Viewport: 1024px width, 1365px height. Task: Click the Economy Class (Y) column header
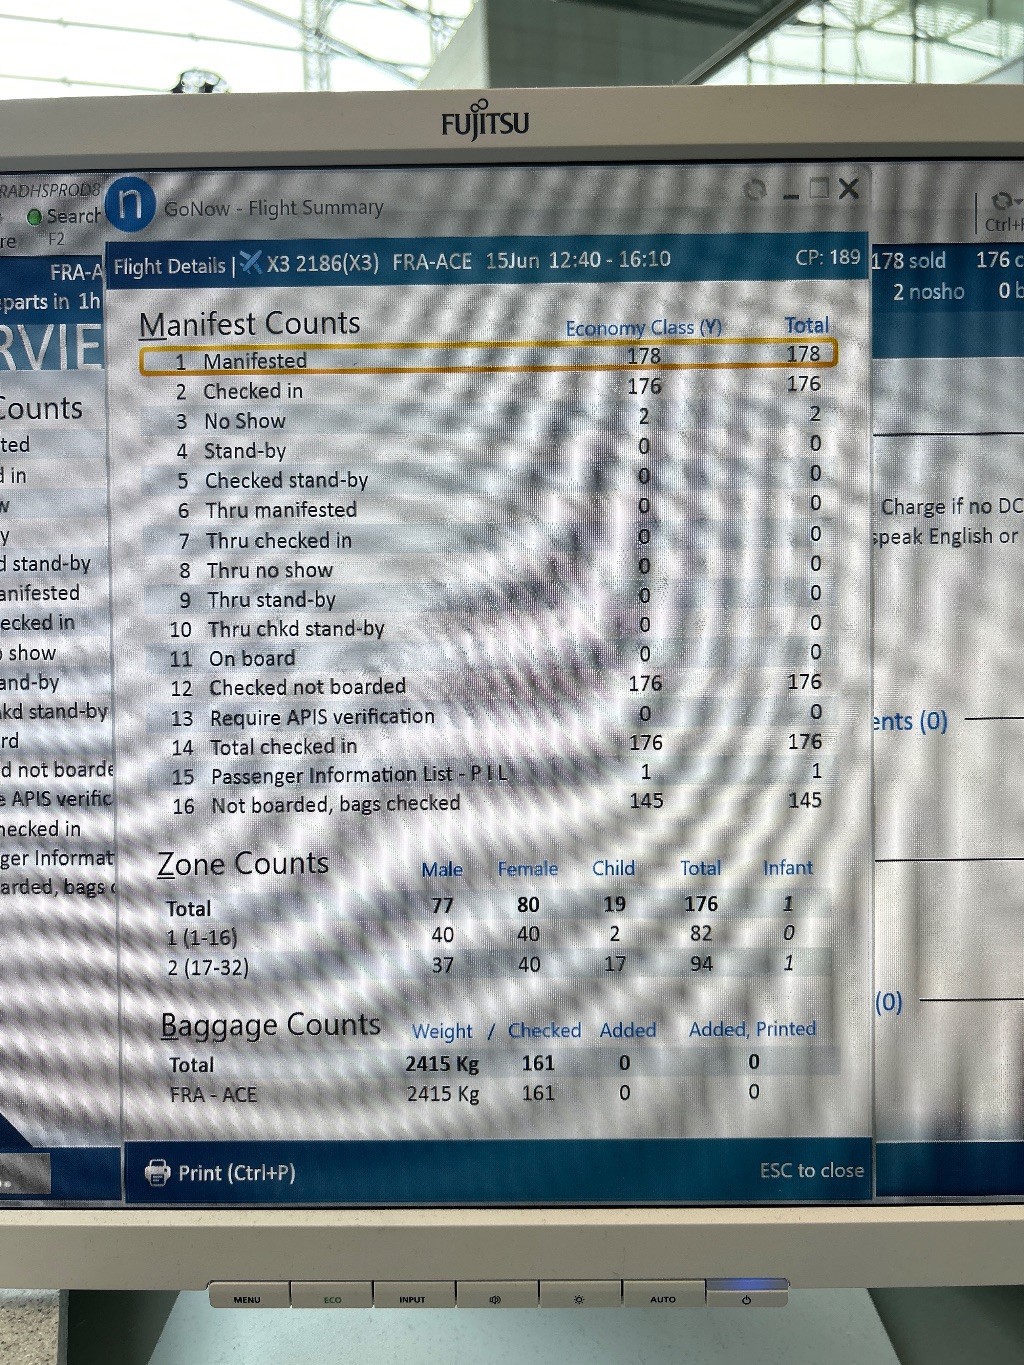click(643, 328)
